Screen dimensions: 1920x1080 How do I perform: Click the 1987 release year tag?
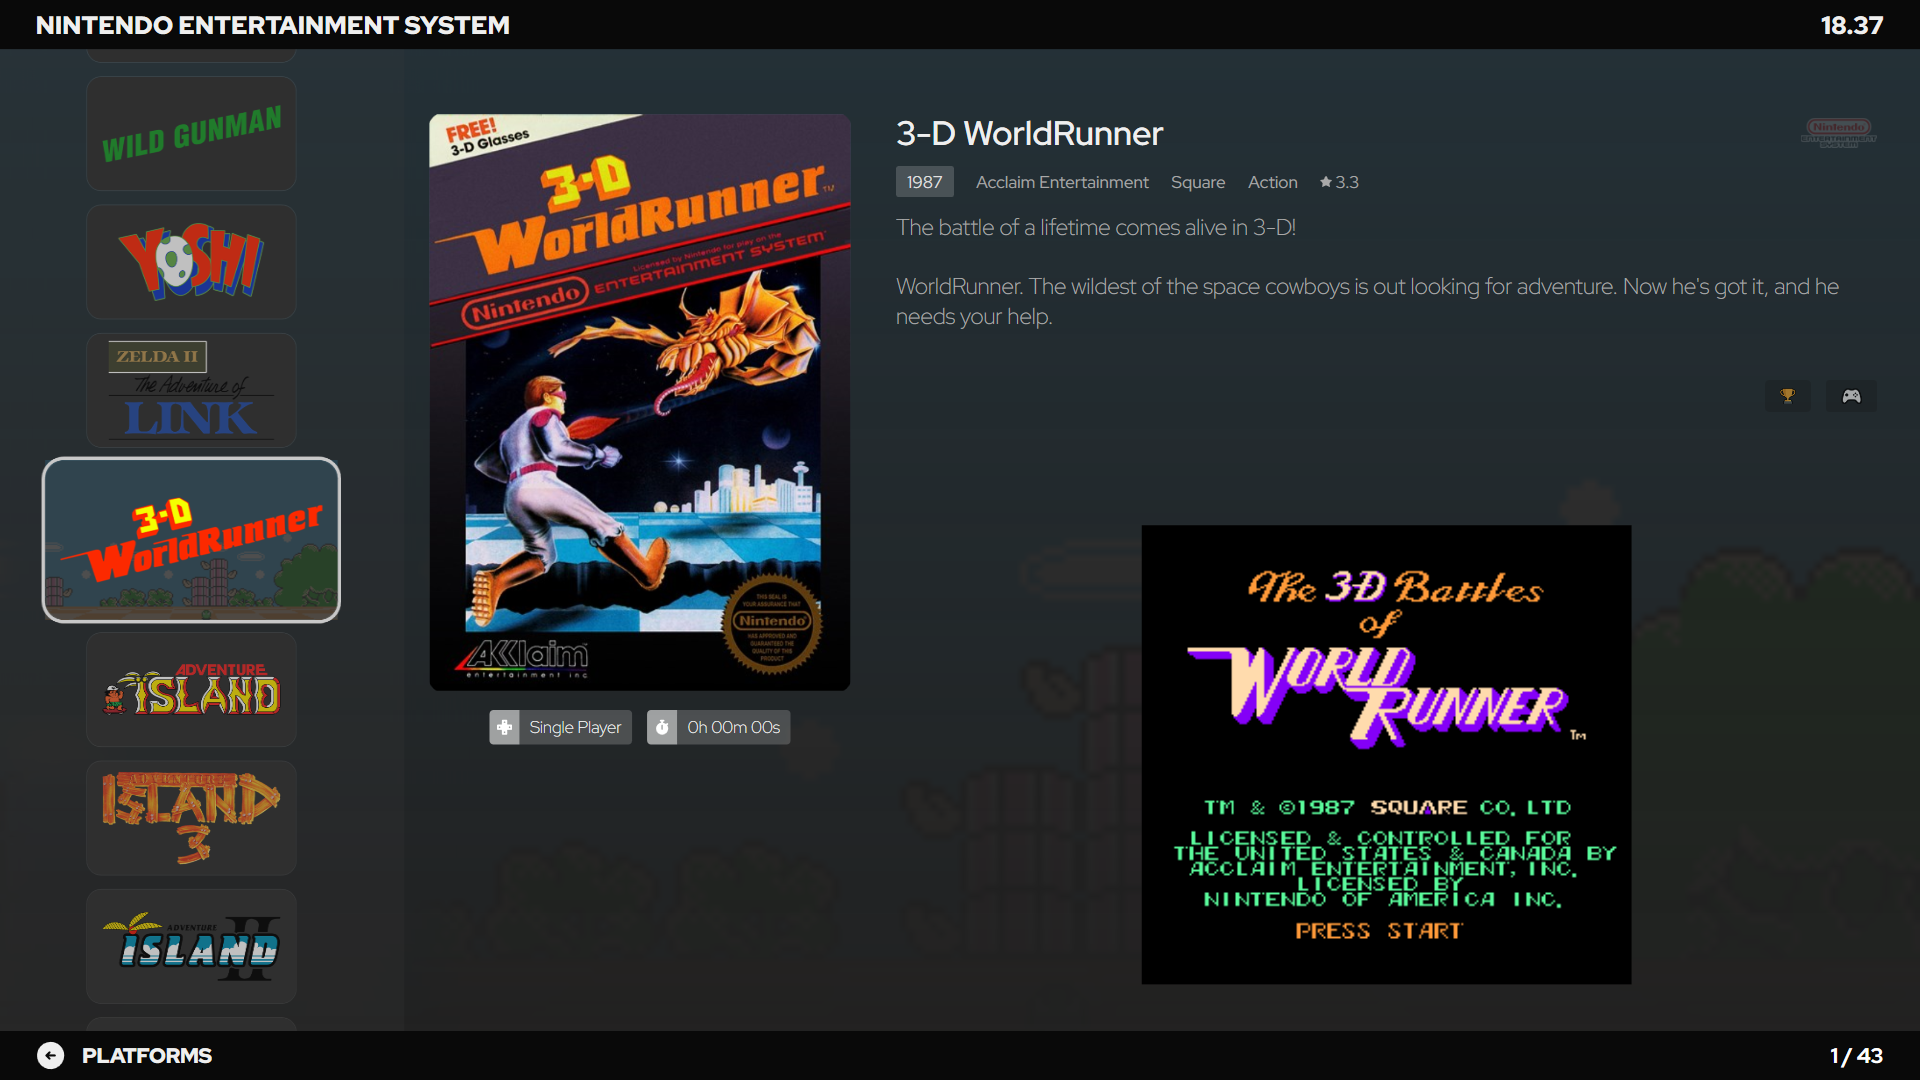point(925,182)
